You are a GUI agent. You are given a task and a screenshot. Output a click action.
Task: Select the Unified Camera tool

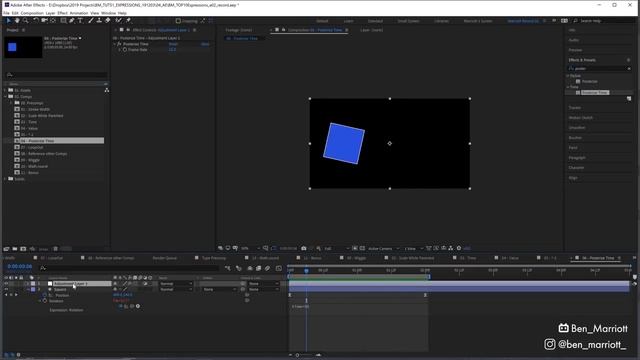click(44, 20)
